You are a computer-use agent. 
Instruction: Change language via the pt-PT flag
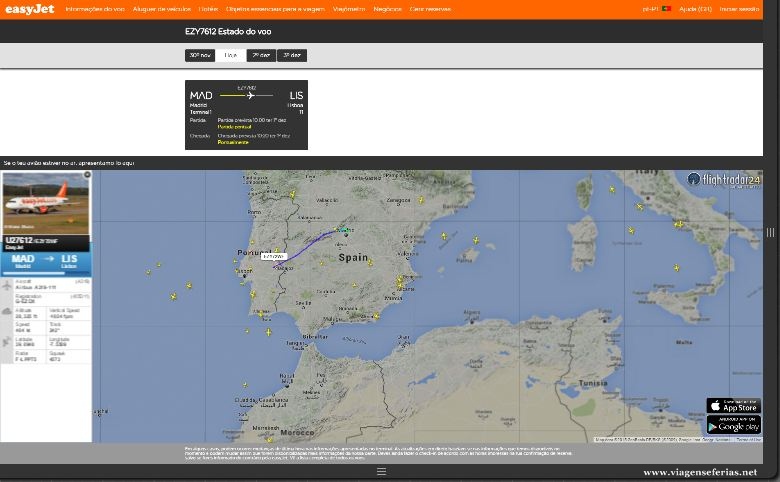tap(667, 9)
